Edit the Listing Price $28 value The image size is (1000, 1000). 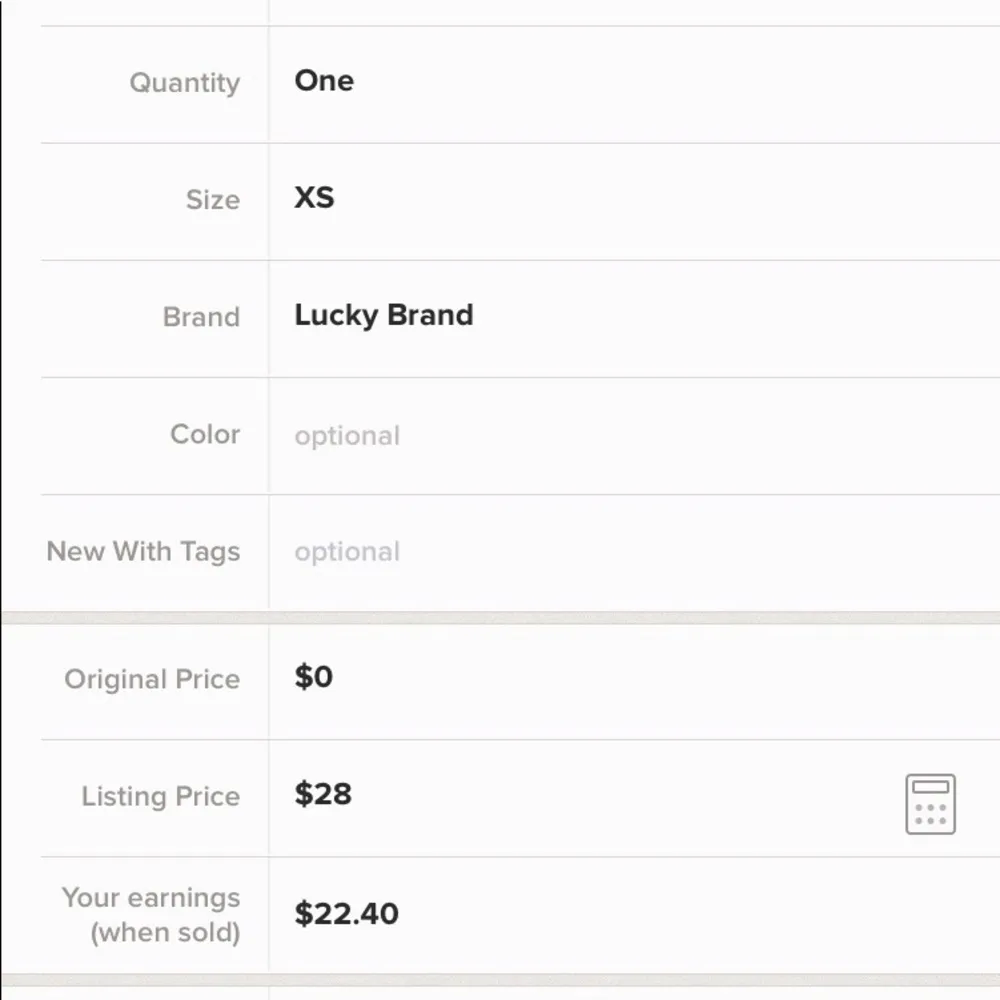pyautogui.click(x=323, y=795)
